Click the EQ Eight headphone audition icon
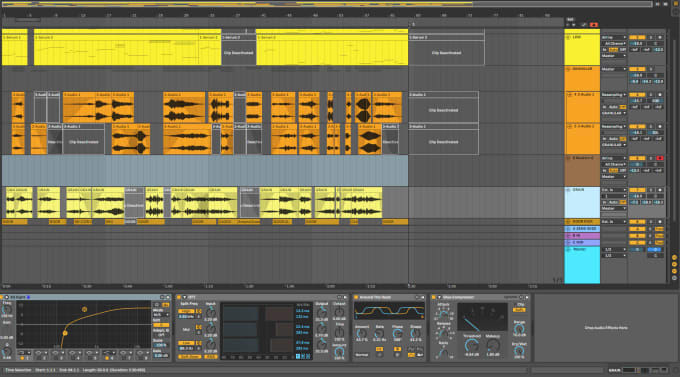Screen dimensions: 680x377 point(157,305)
